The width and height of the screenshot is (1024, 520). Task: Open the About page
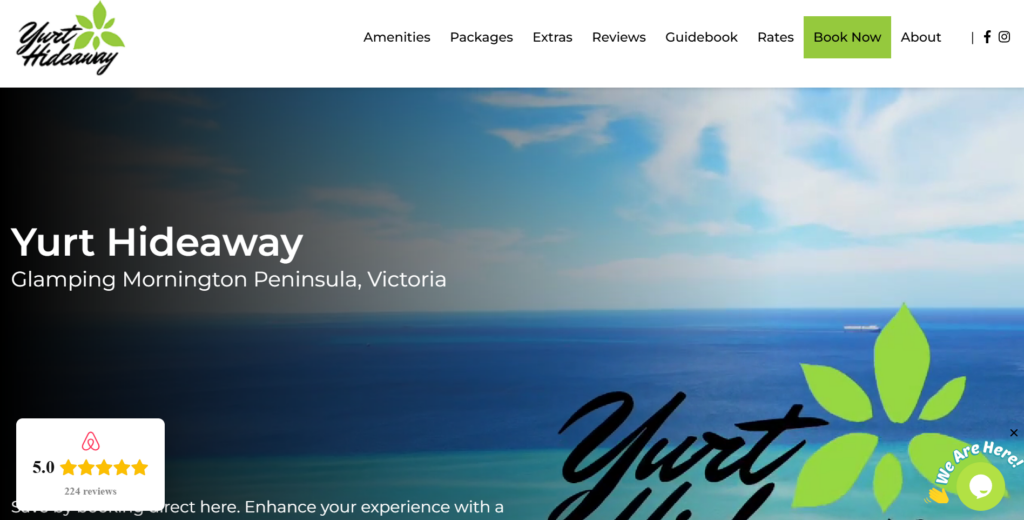coord(921,37)
